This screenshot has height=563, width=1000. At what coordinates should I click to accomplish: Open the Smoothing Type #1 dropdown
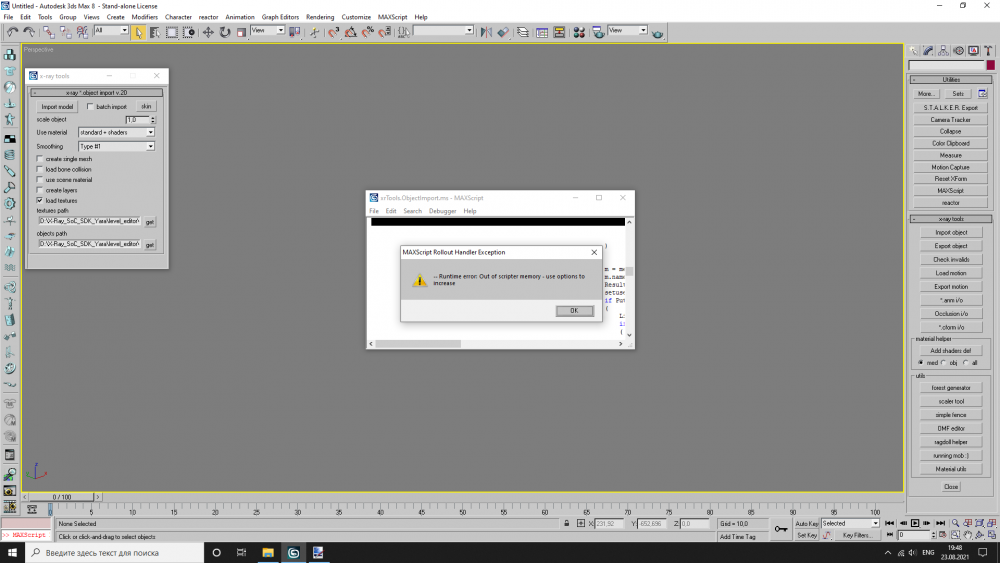click(x=116, y=147)
